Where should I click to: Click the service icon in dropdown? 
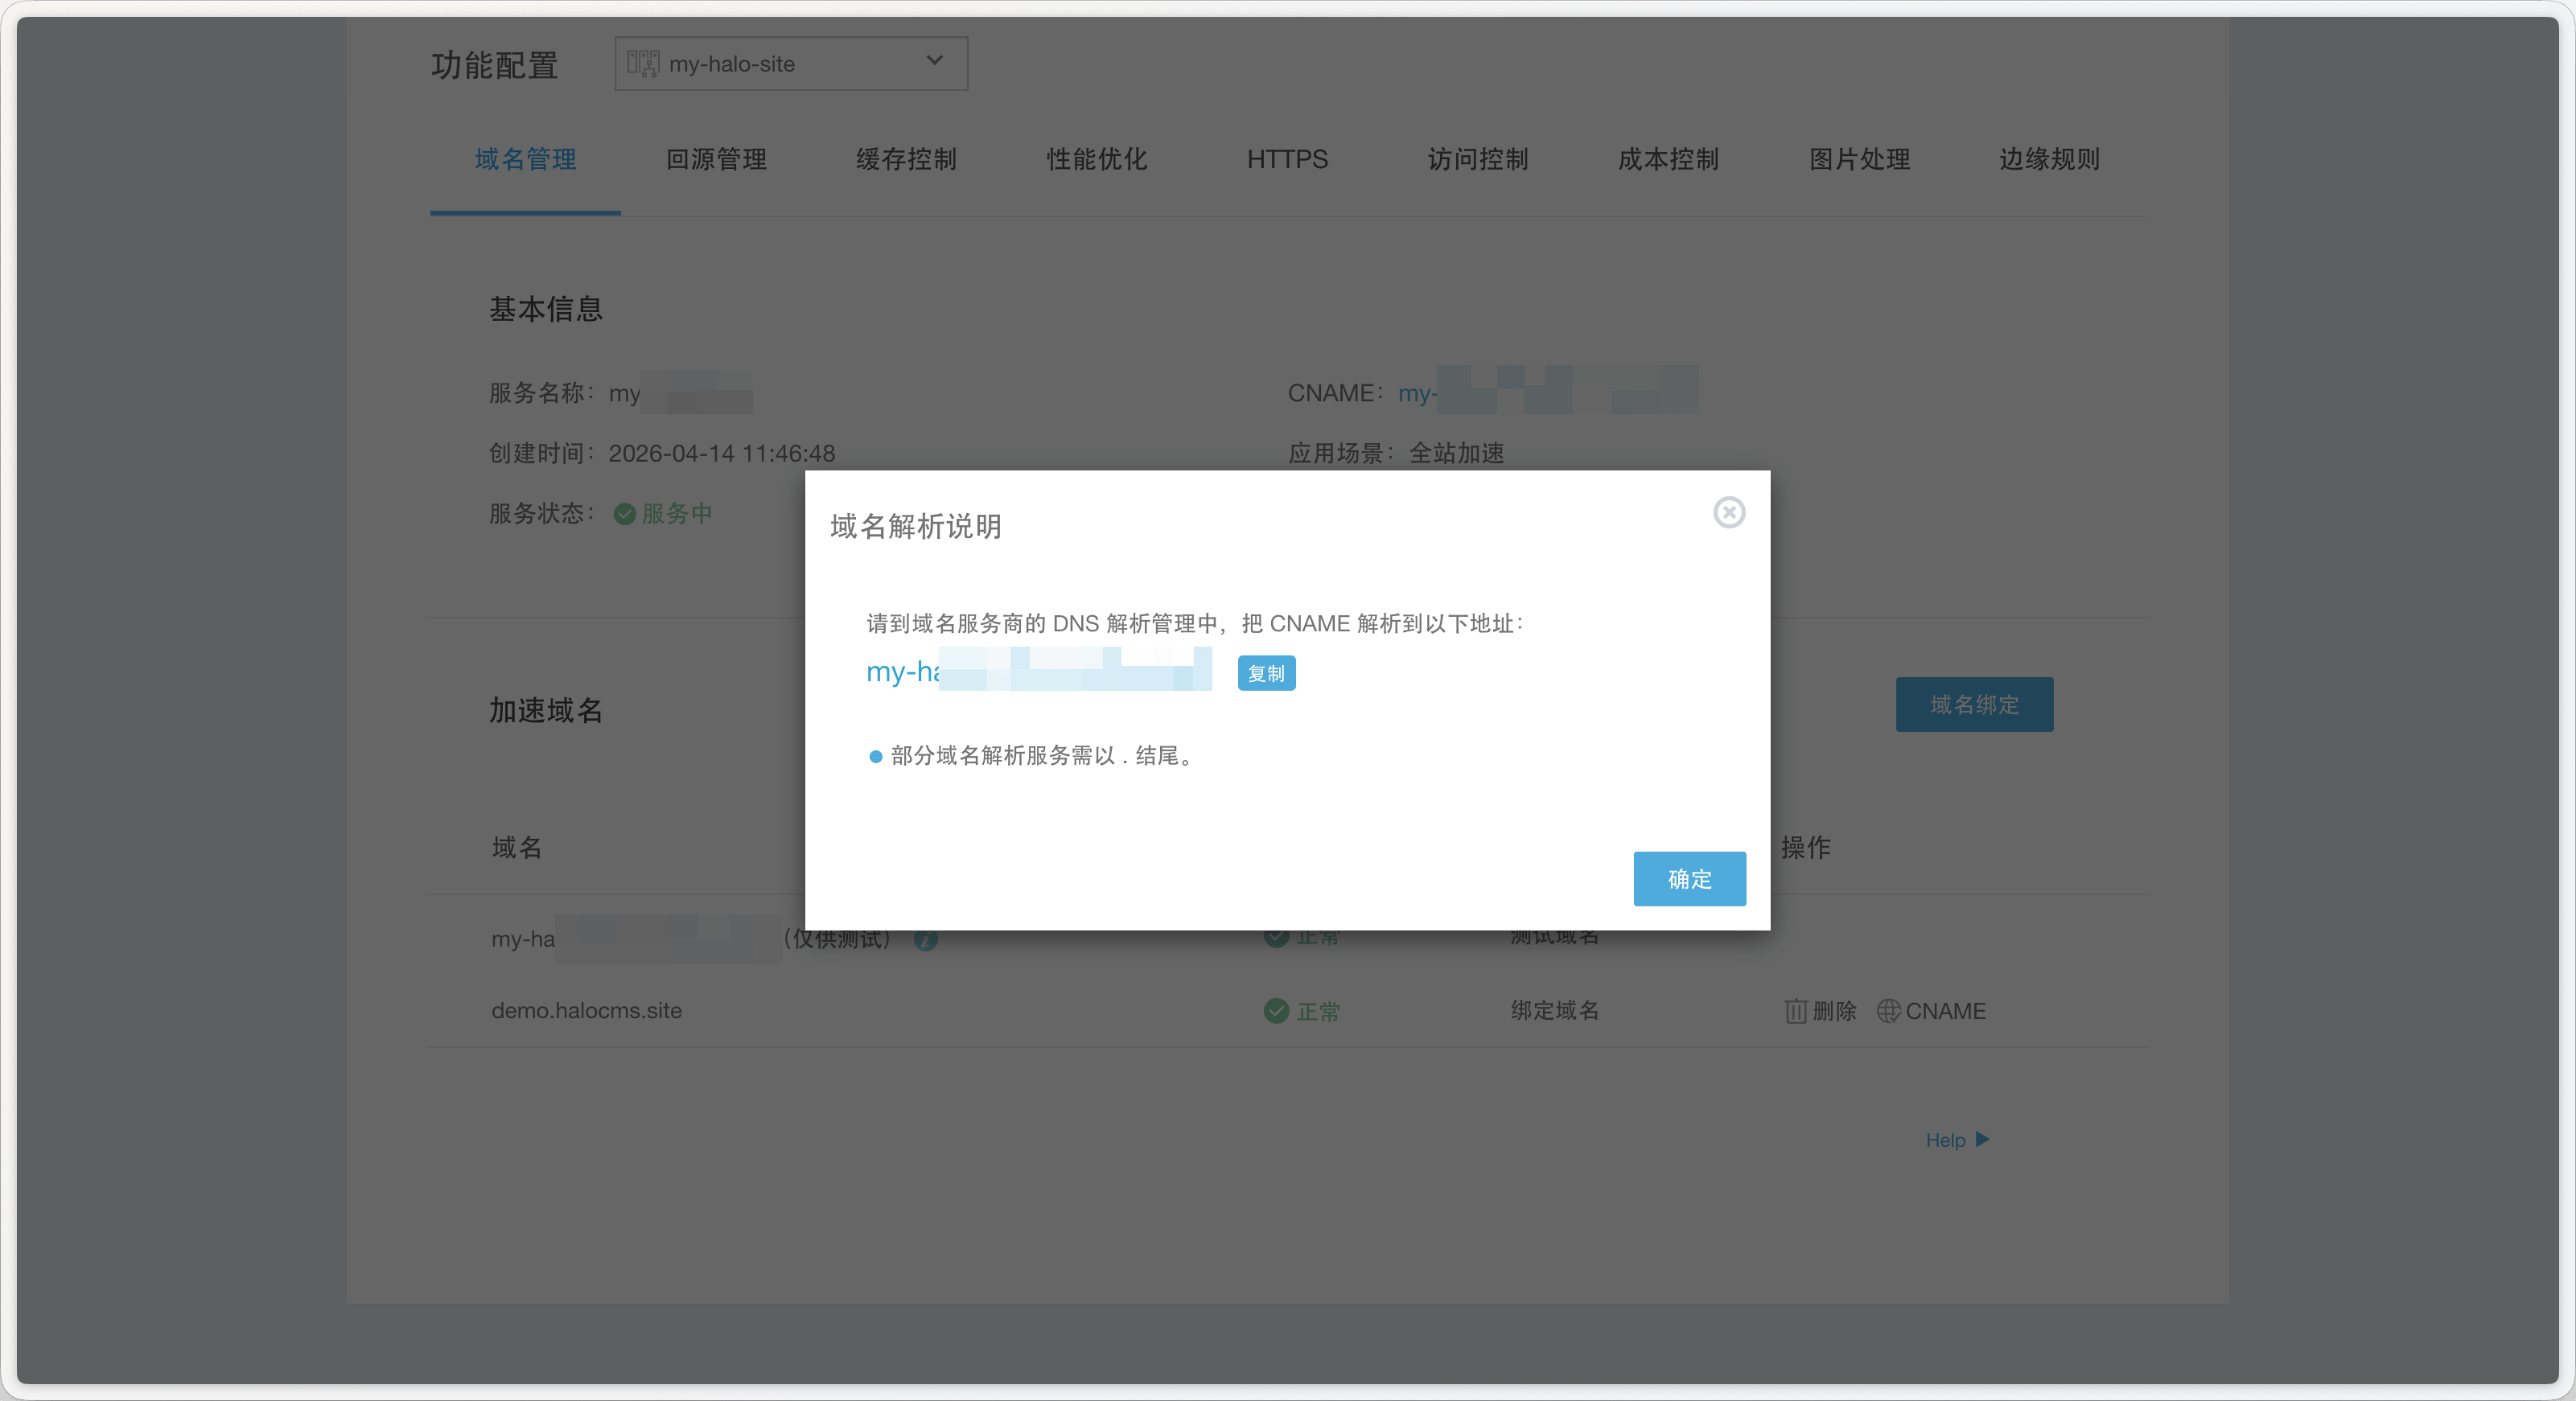(x=643, y=64)
